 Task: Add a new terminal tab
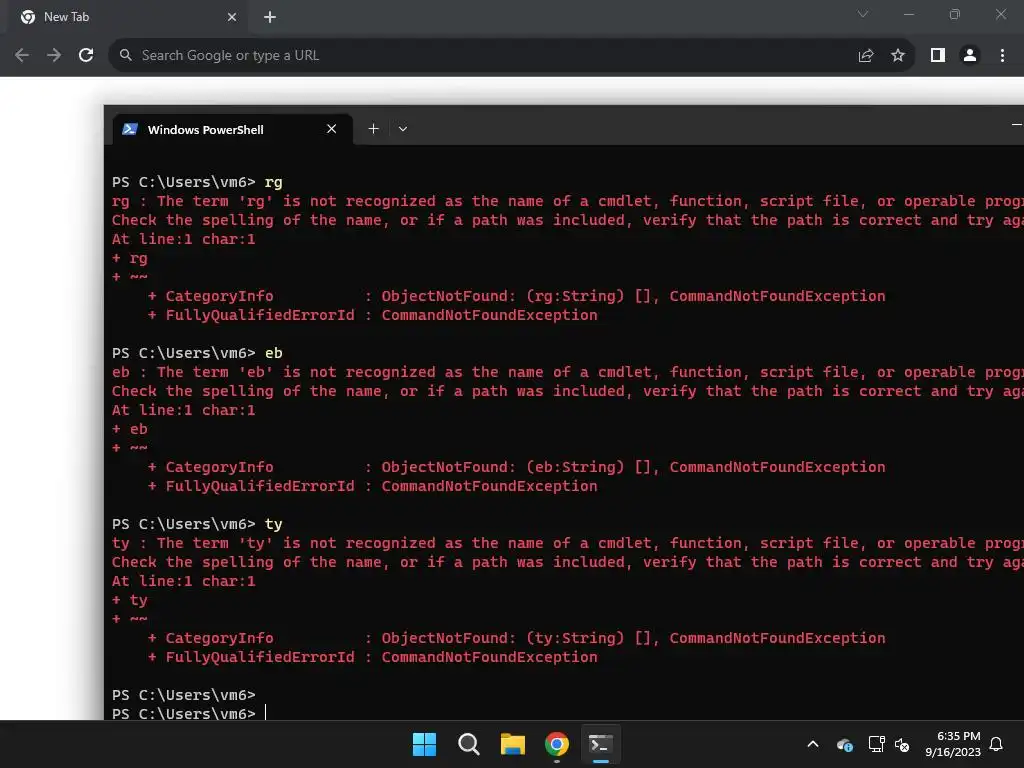[x=374, y=129]
